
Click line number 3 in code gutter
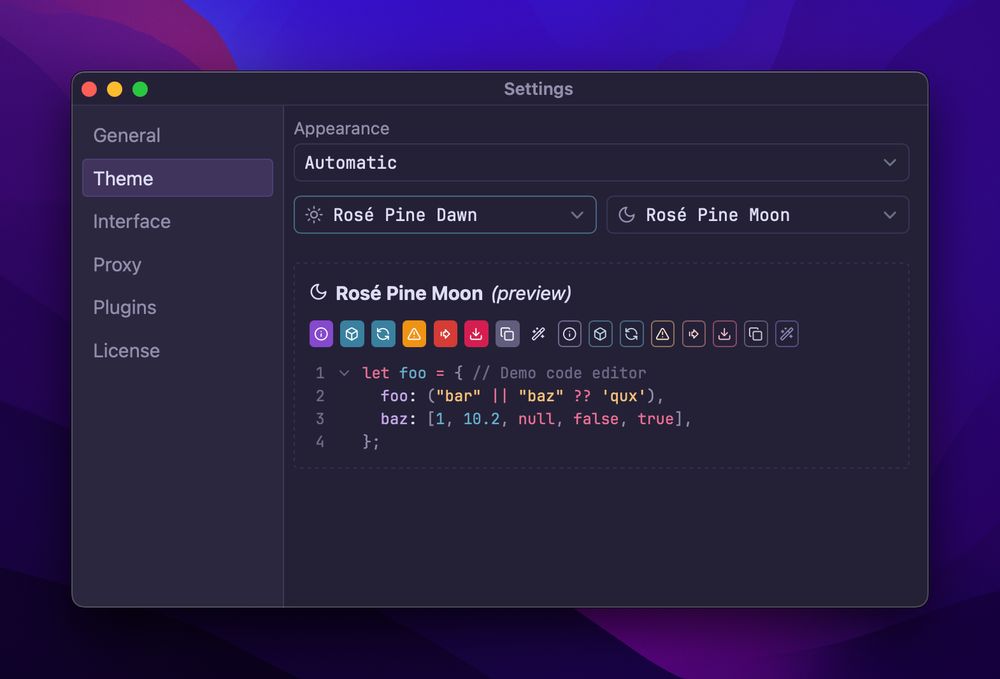point(320,419)
